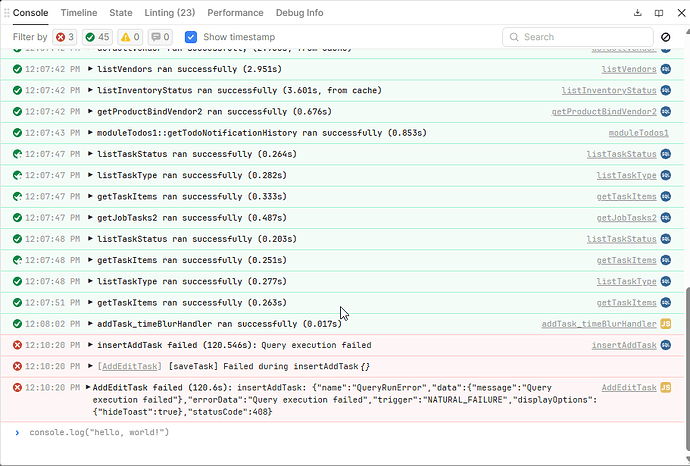Click the SQL icon on the getTaskItems 0.263s row

[x=666, y=302]
